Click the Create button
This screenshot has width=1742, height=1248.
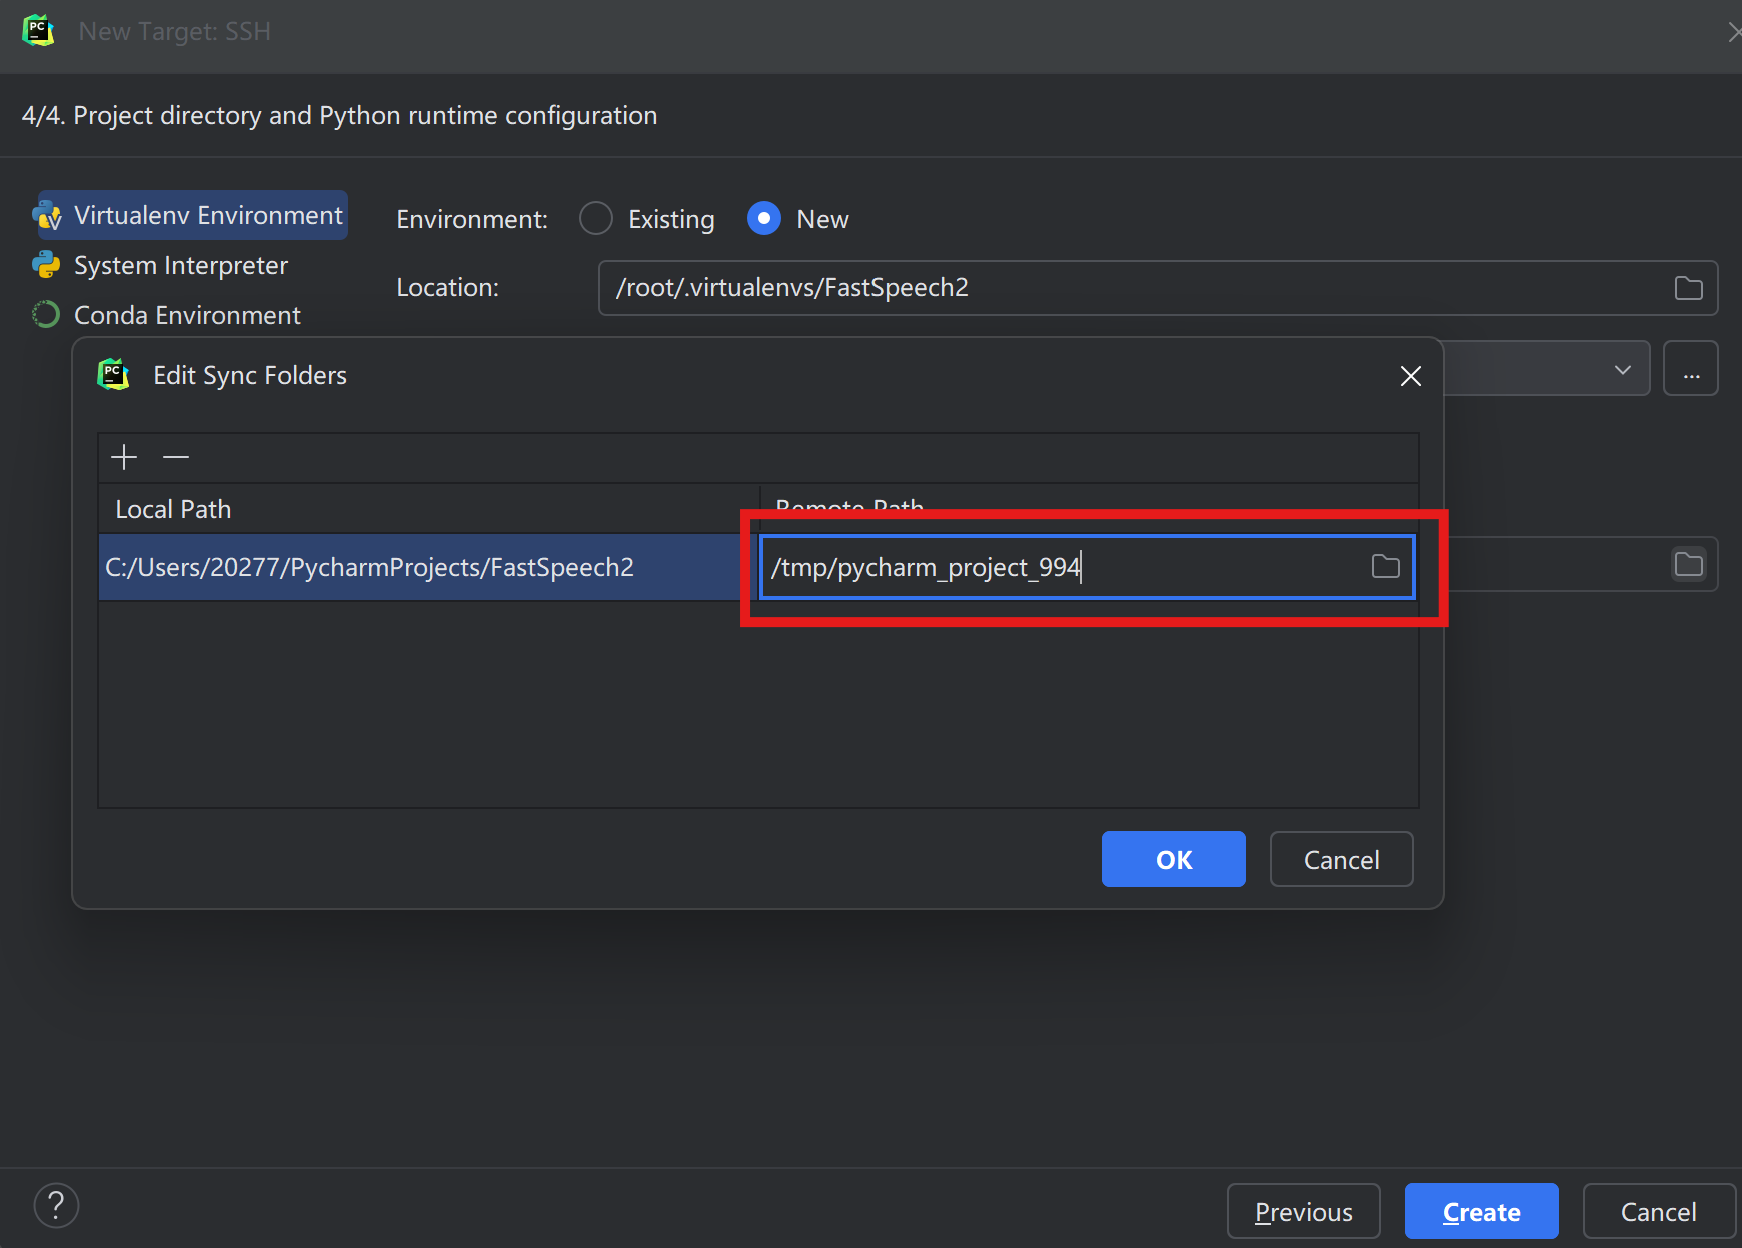tap(1481, 1212)
